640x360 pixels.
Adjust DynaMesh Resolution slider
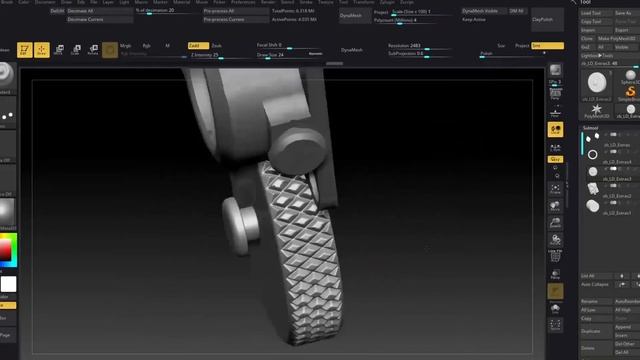419,46
